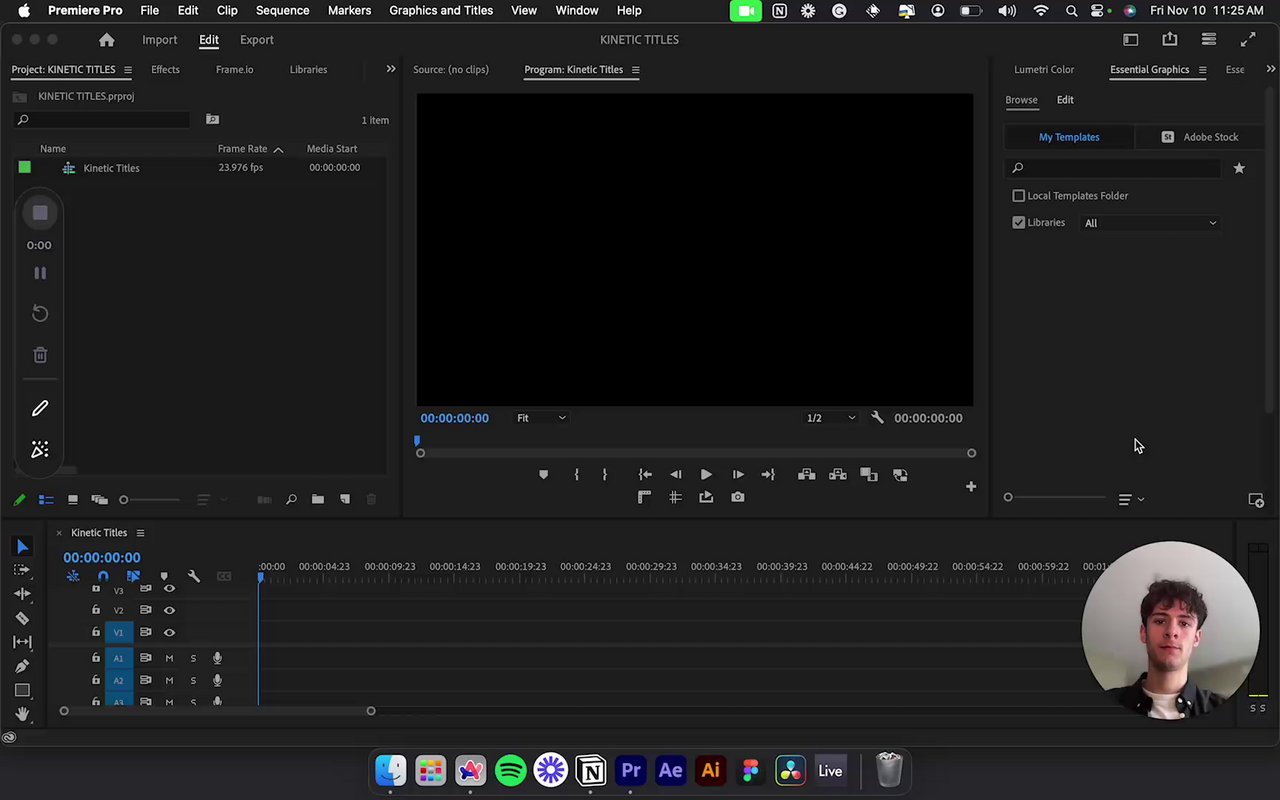
Task: Open the Libraries All dropdown
Action: coord(1150,223)
